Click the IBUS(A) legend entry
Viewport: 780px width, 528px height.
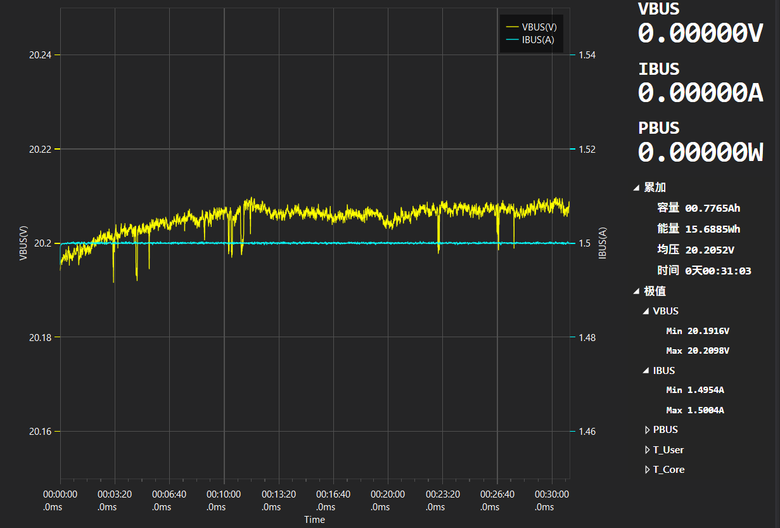[x=530, y=40]
